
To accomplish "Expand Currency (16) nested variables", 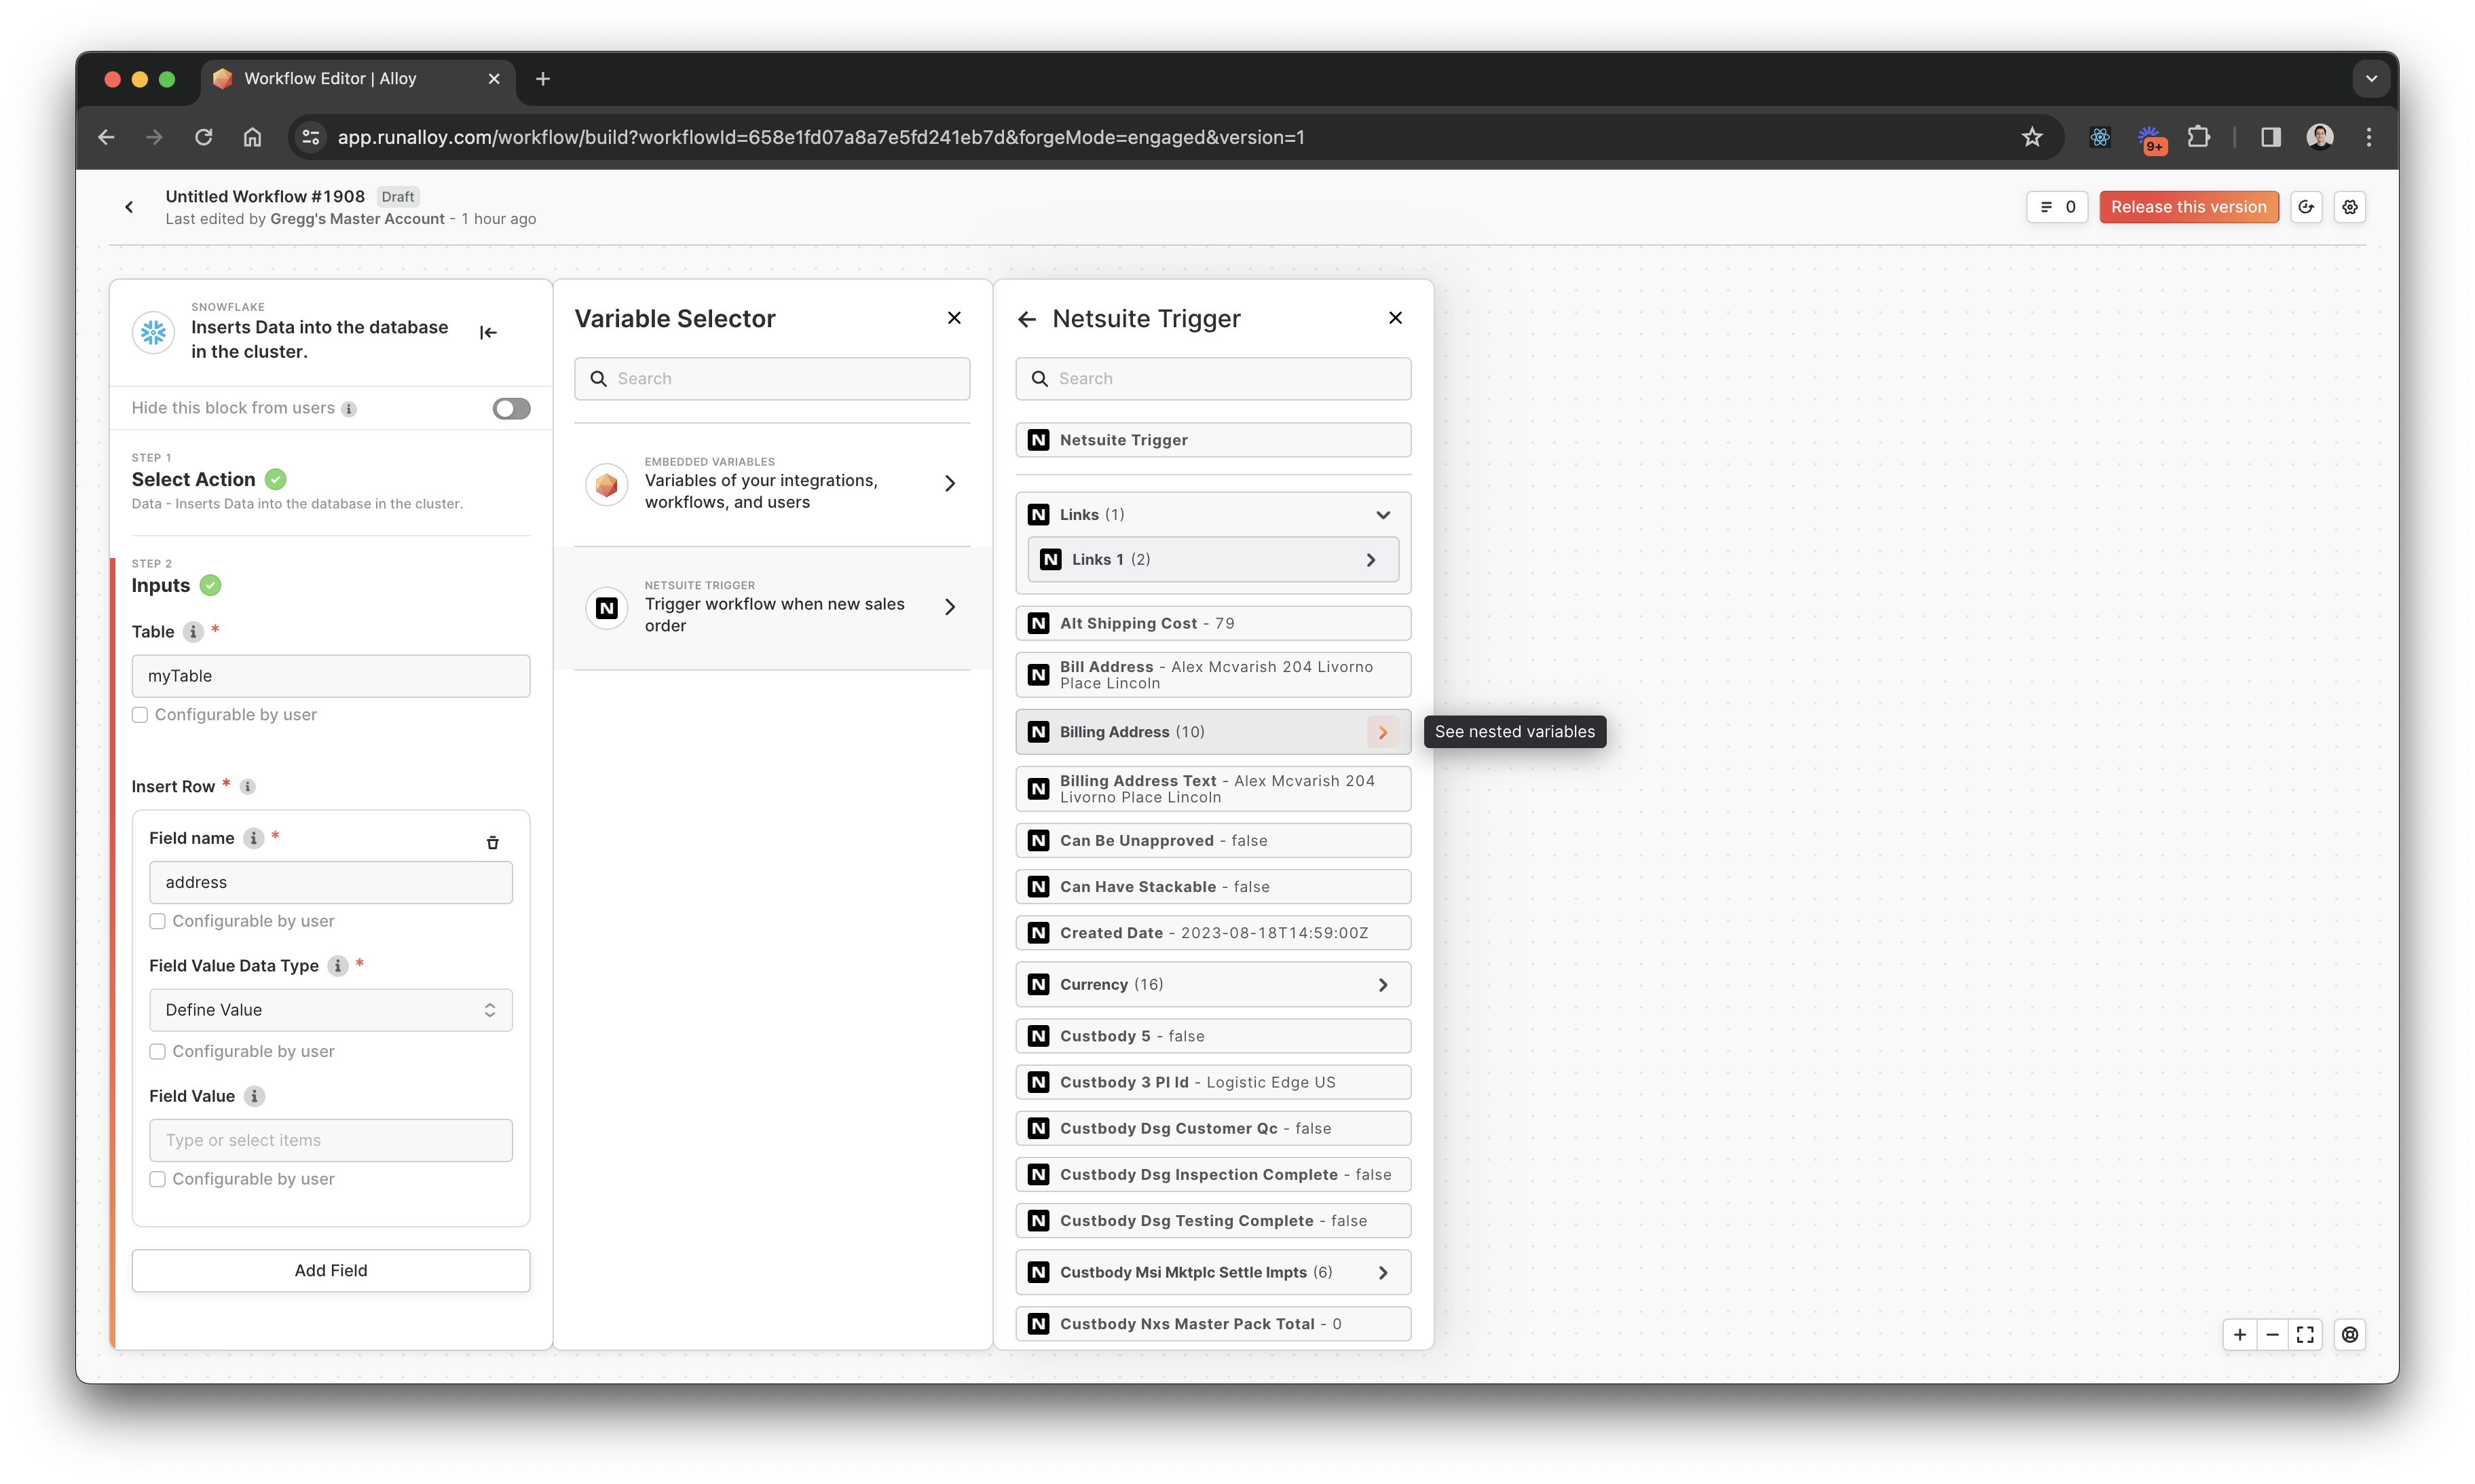I will pyautogui.click(x=1383, y=985).
